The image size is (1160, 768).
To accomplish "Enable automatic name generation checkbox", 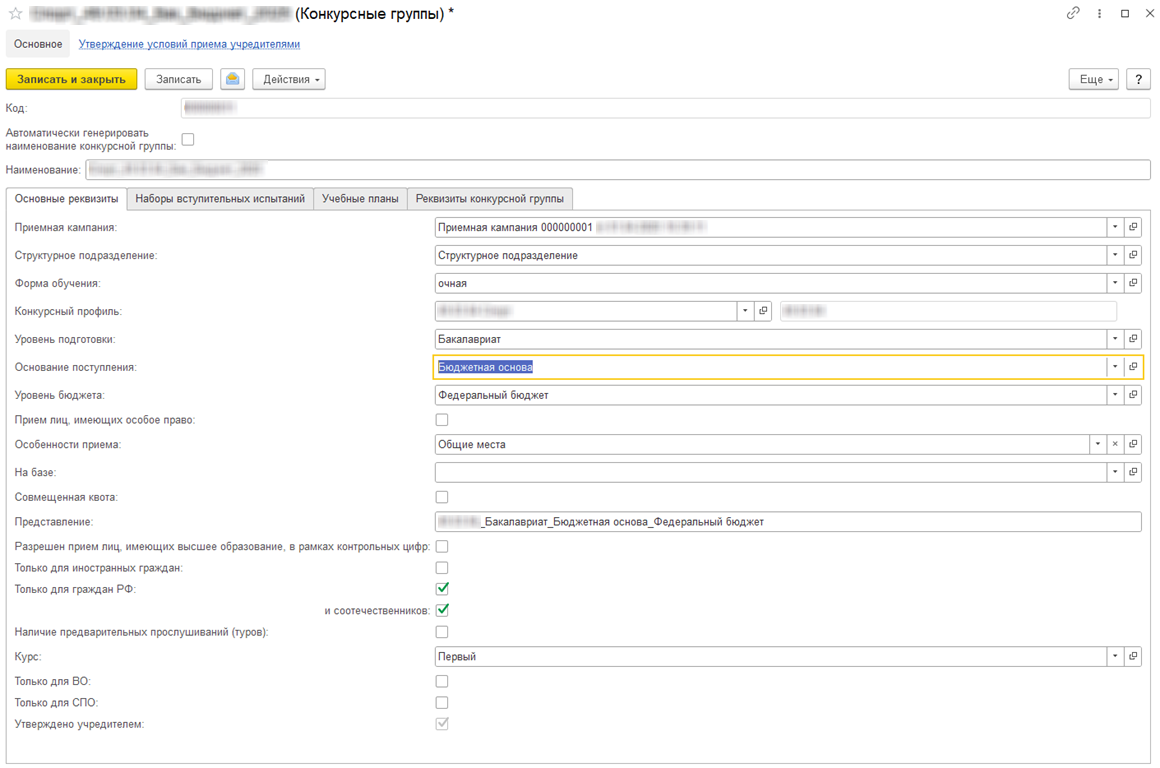I will pos(188,139).
